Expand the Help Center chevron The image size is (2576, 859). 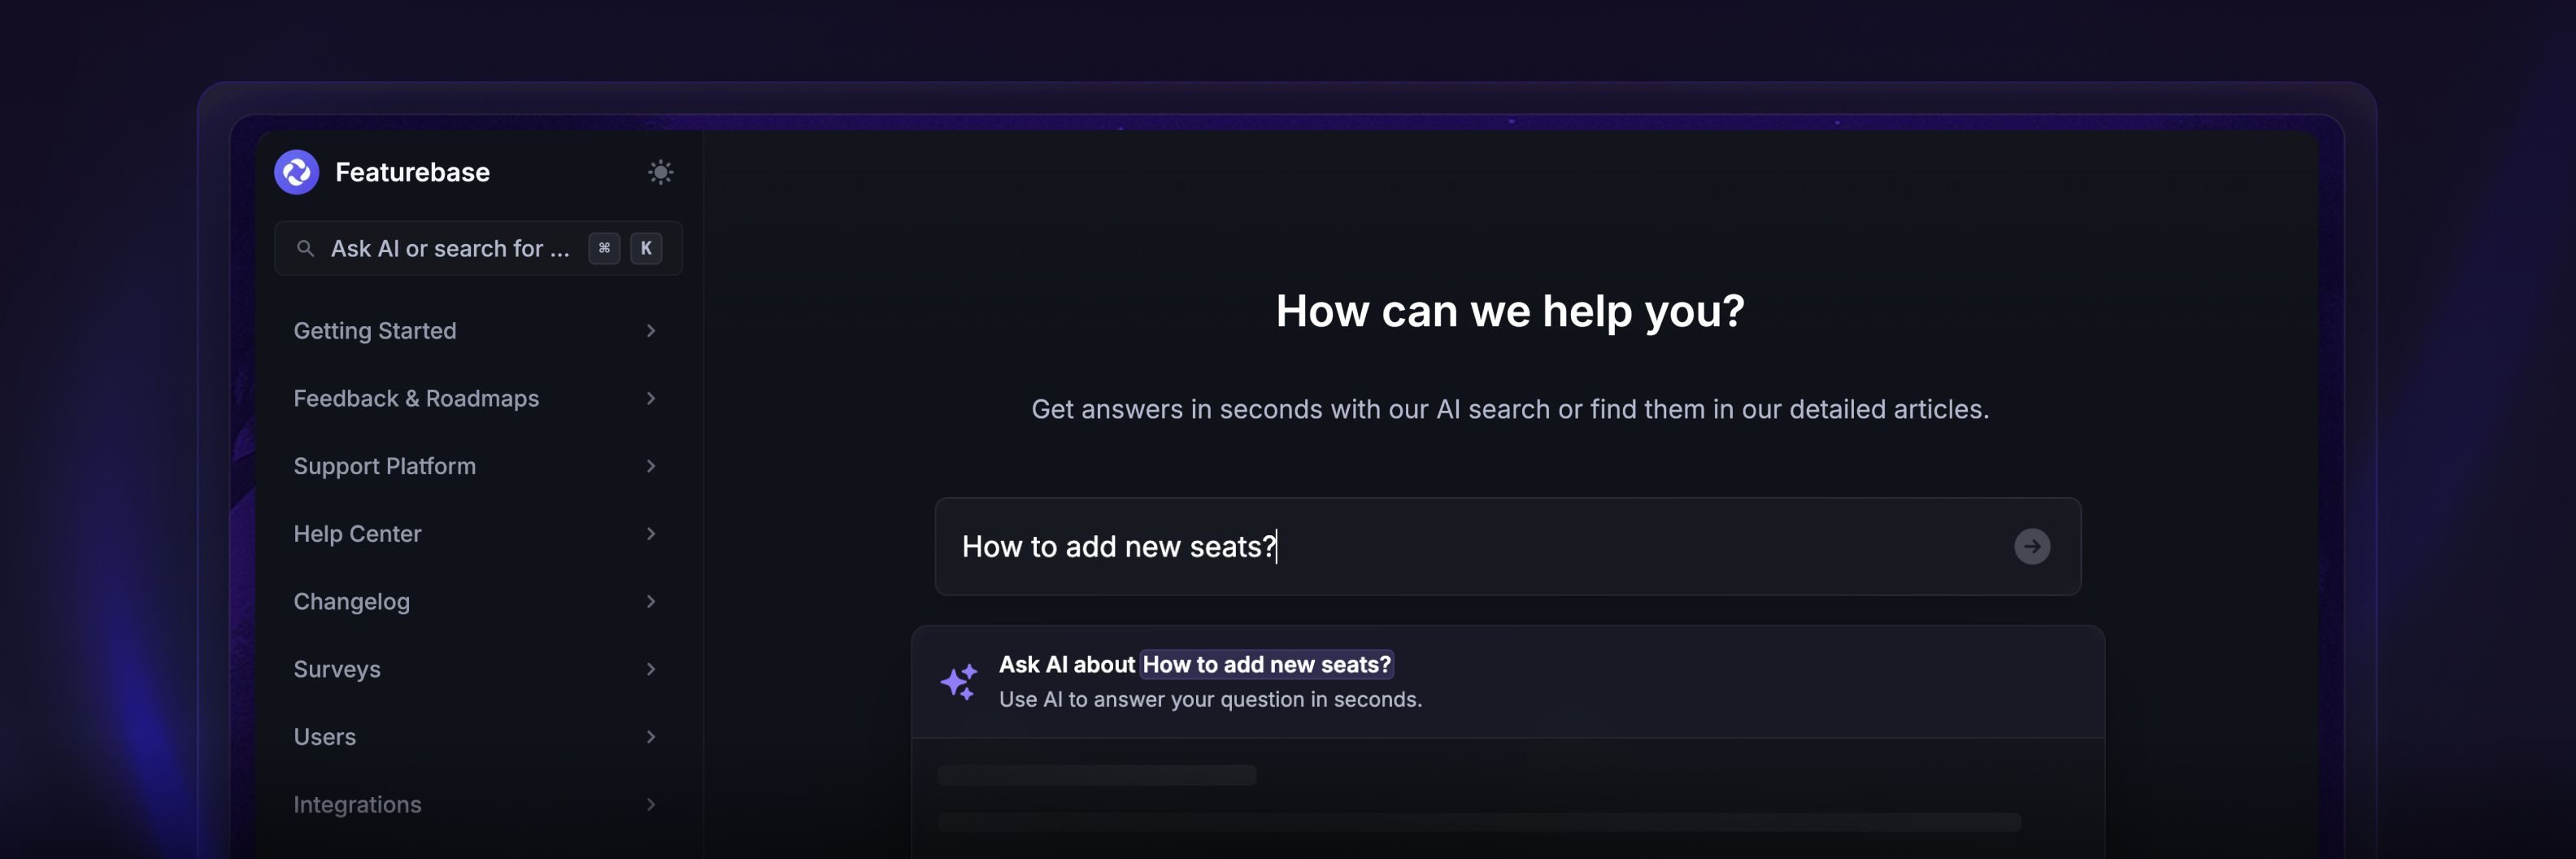pos(651,534)
